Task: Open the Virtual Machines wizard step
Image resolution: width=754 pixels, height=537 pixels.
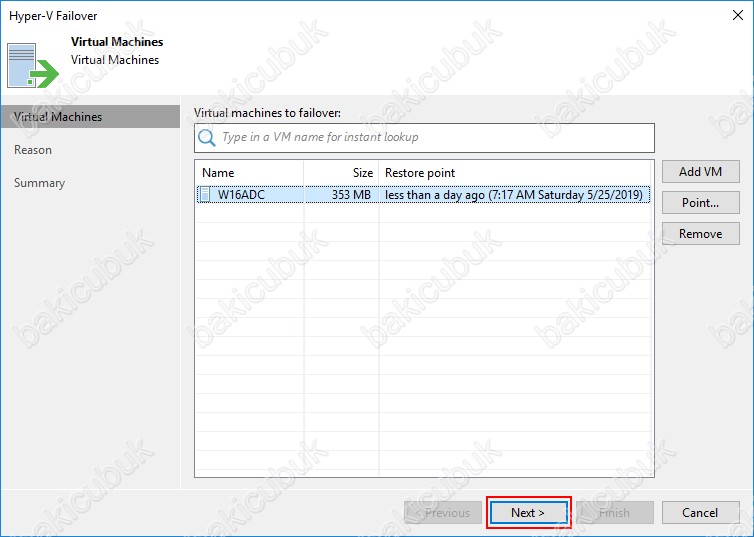Action: pos(58,117)
